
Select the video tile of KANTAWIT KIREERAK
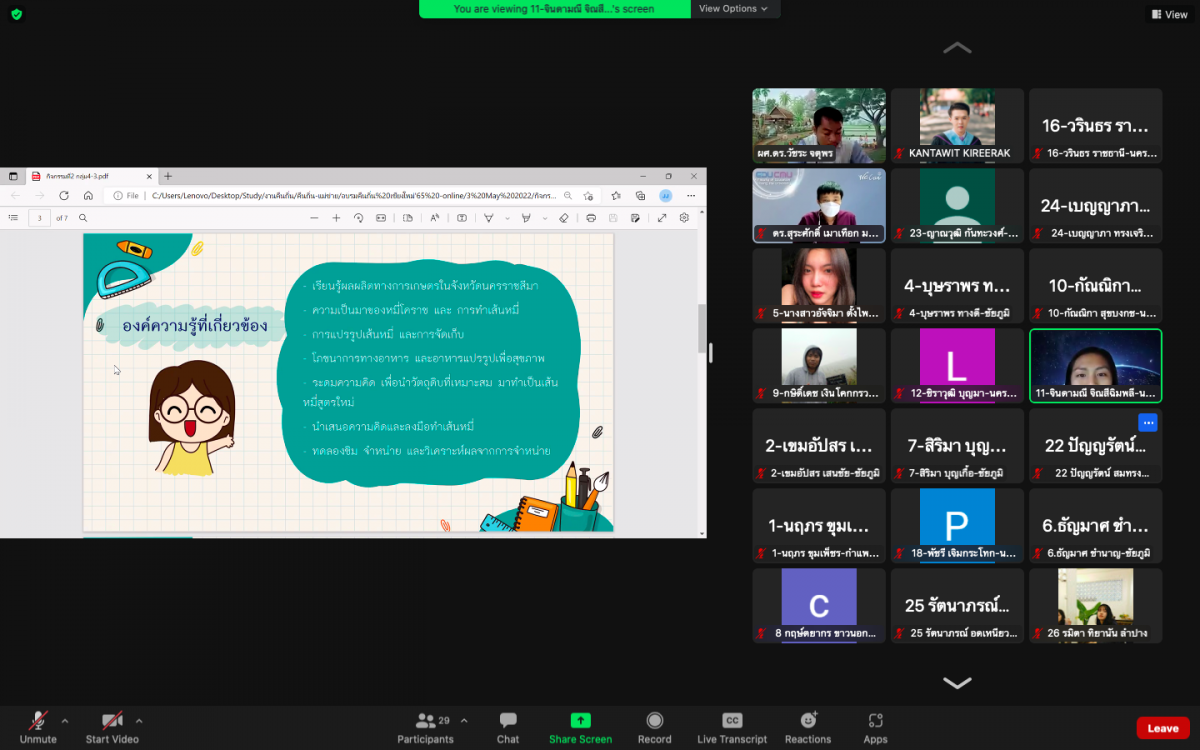957,125
